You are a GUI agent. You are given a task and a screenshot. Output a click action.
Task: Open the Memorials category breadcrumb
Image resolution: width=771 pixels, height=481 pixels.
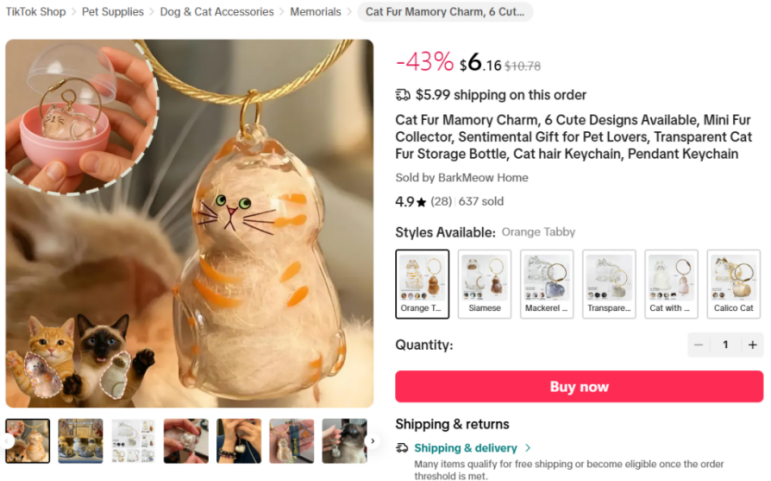click(315, 12)
